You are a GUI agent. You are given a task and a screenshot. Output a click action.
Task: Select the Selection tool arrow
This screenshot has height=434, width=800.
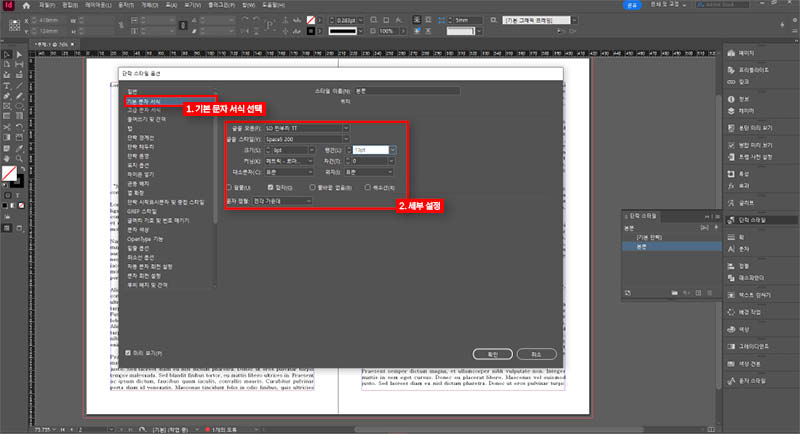[x=7, y=55]
